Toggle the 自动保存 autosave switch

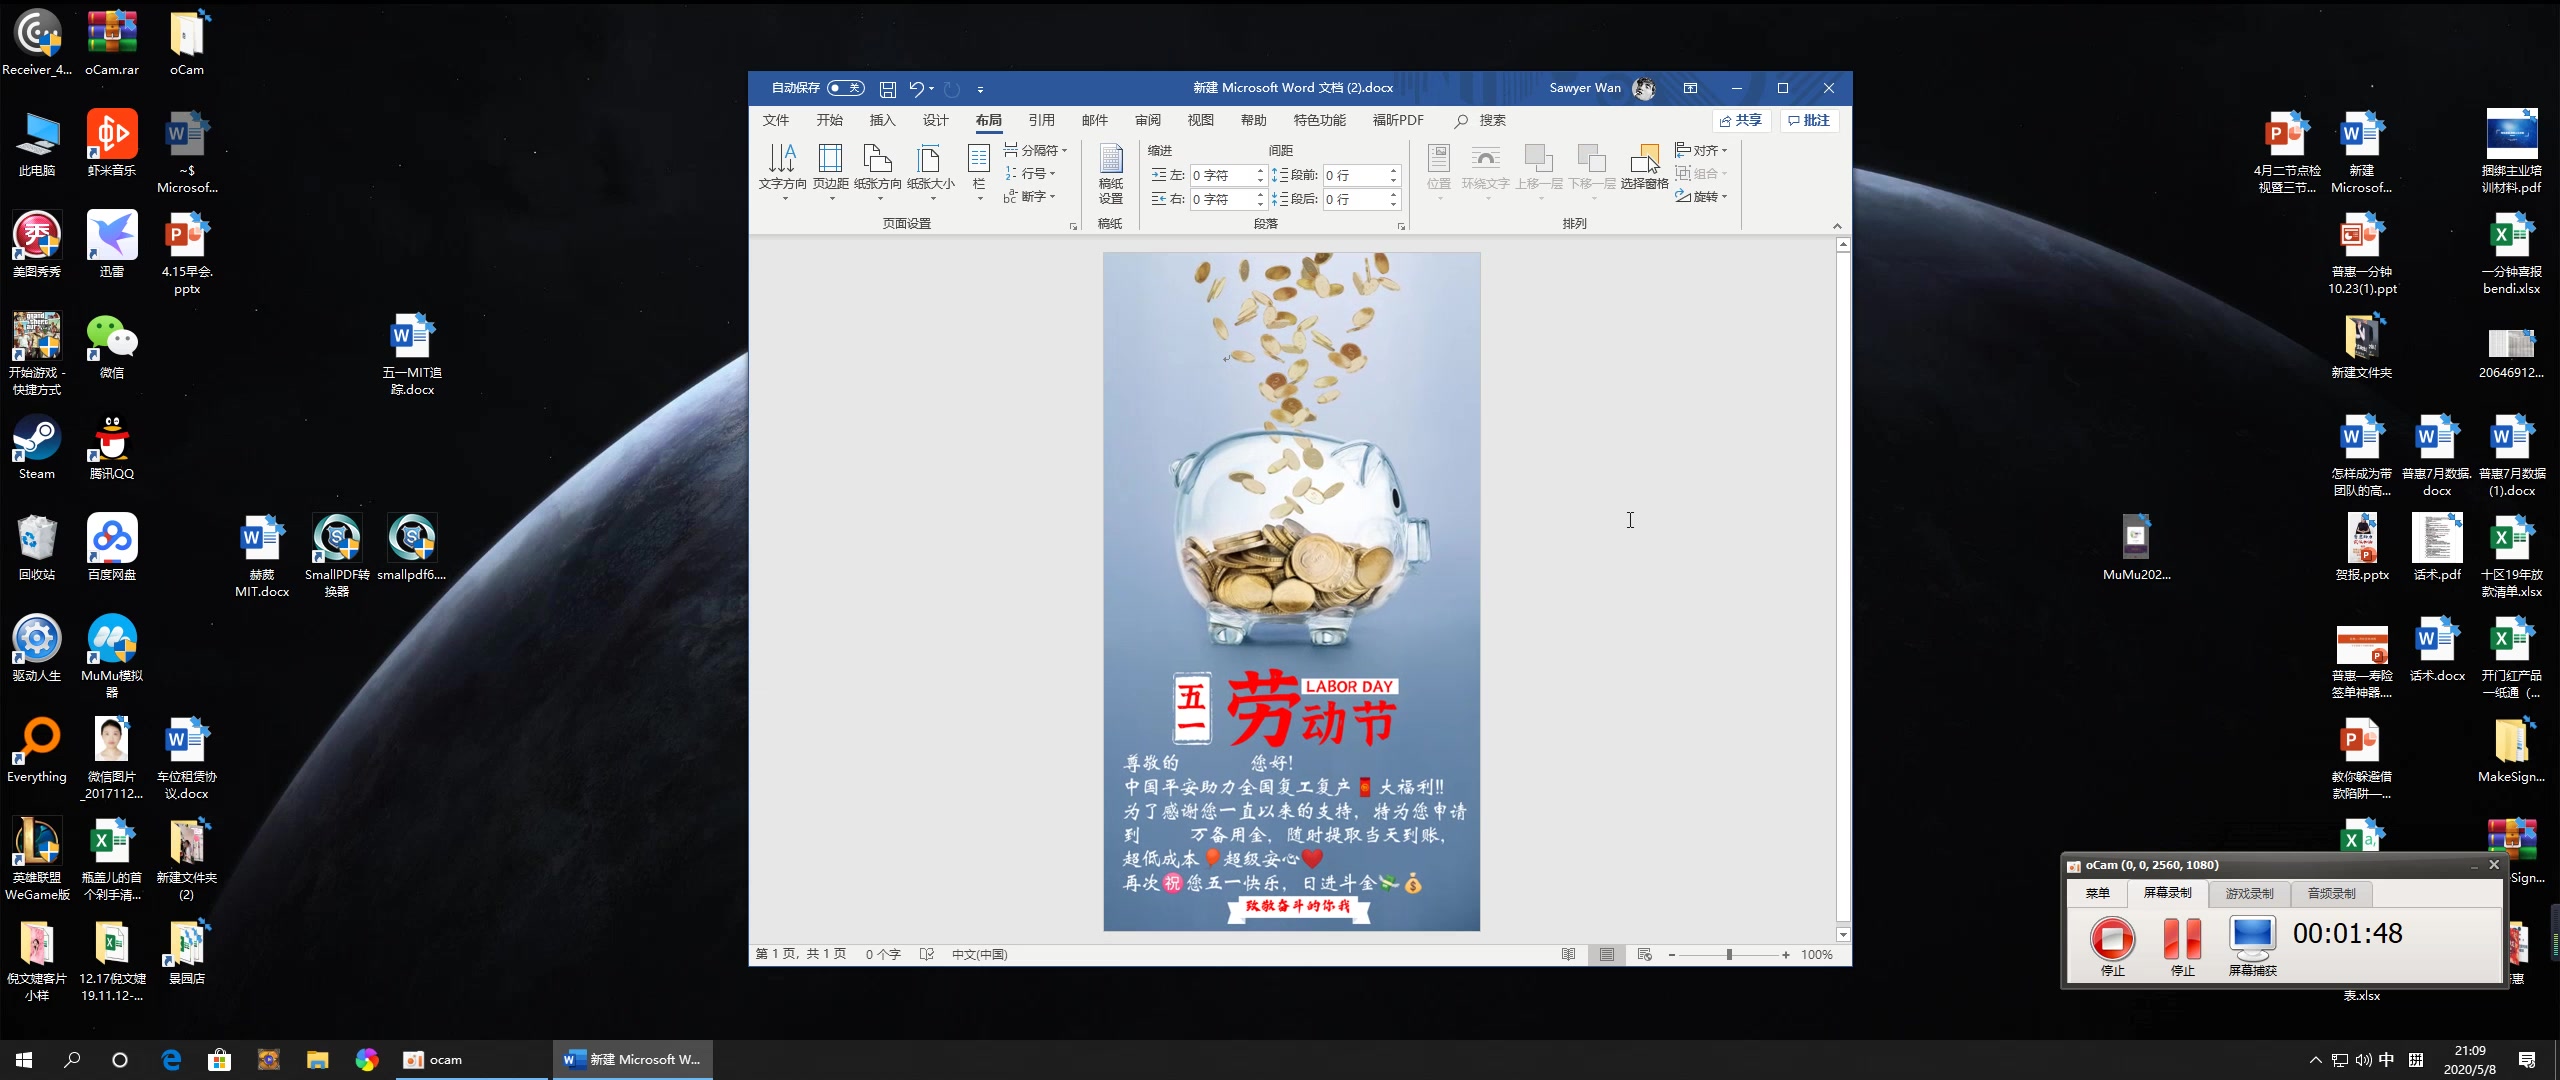tap(845, 88)
